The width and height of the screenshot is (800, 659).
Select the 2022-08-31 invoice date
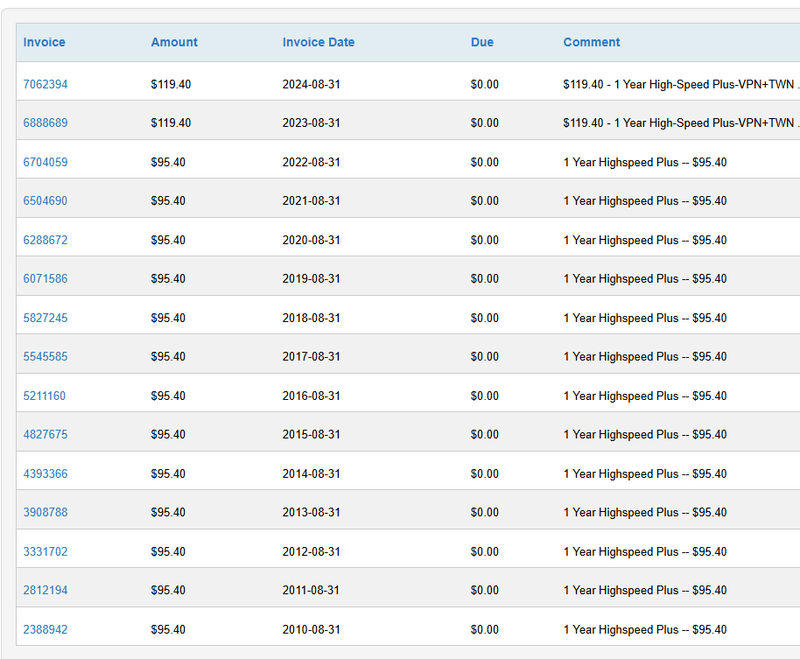(x=311, y=162)
